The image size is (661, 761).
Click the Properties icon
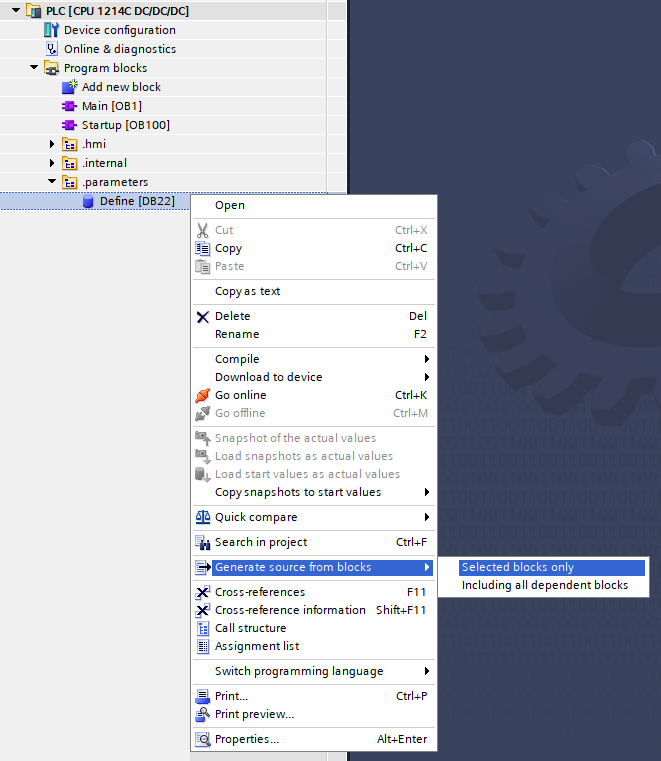202,740
